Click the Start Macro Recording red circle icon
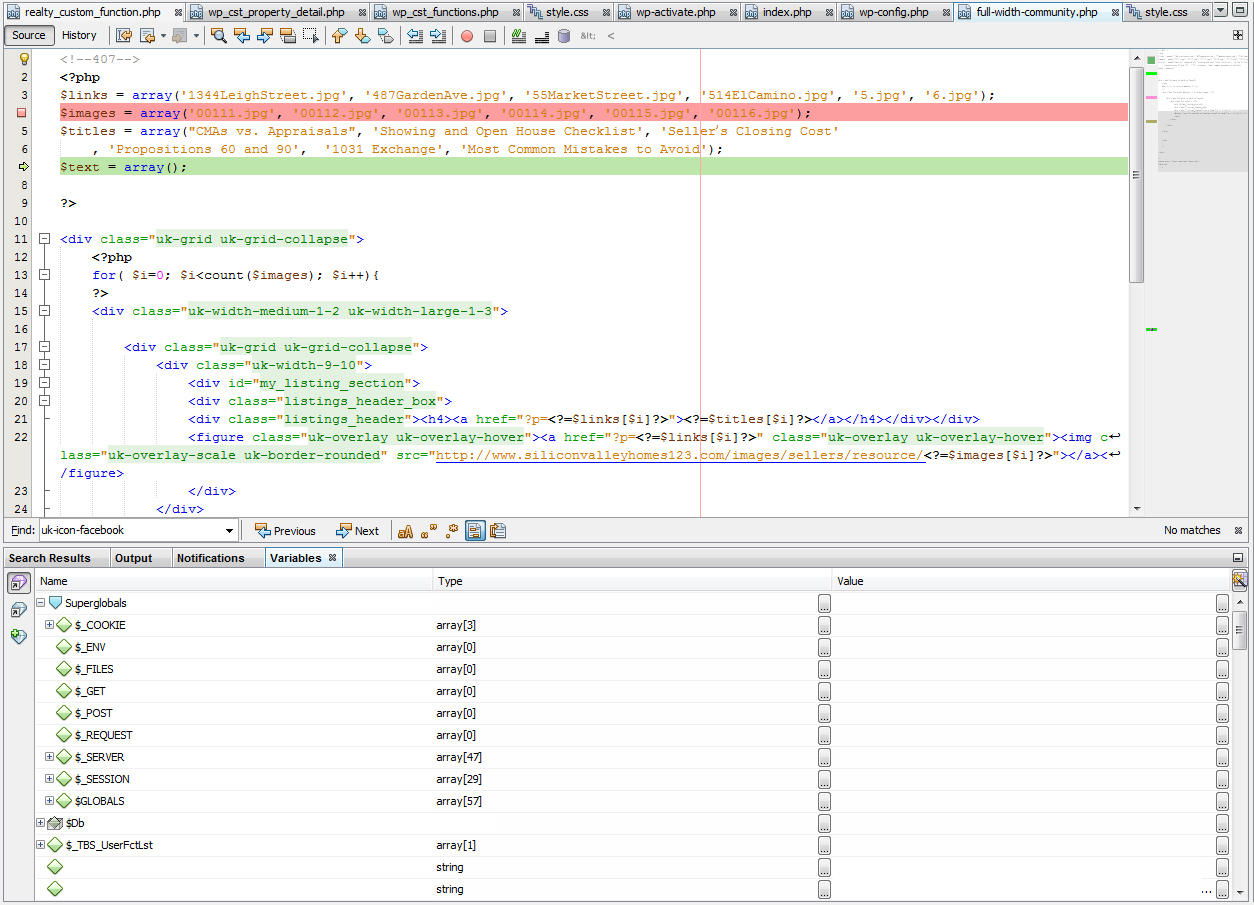The width and height of the screenshot is (1254, 905). pyautogui.click(x=467, y=36)
